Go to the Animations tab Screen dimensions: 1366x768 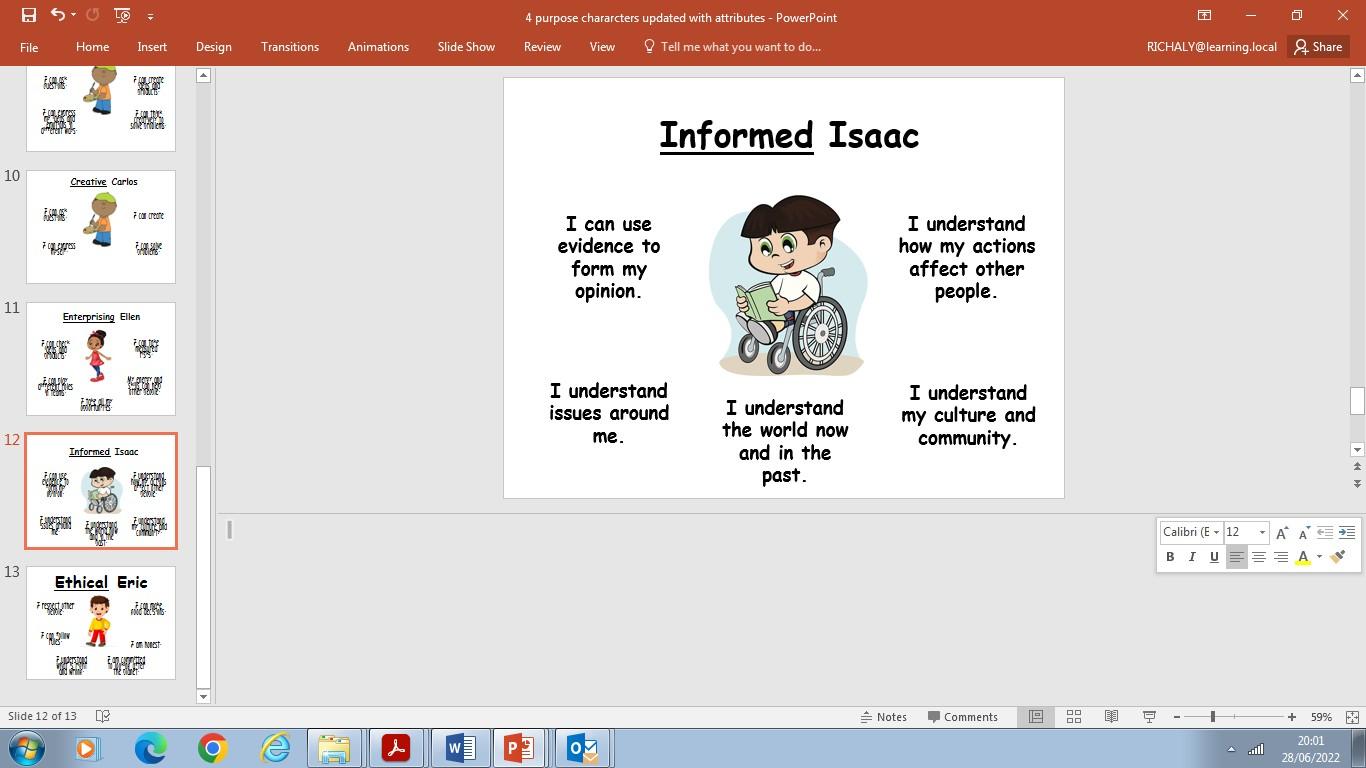pos(378,47)
